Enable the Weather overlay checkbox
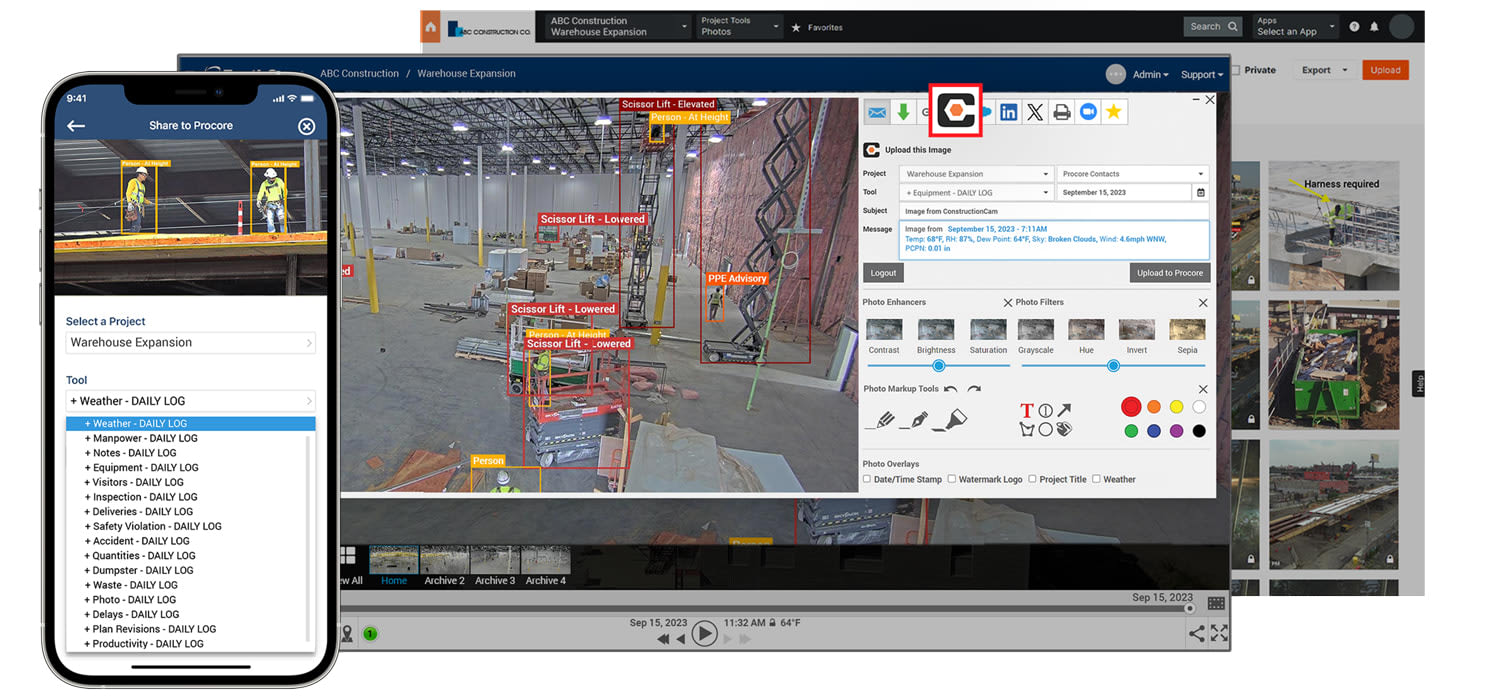The height and width of the screenshot is (700, 1500). point(1096,479)
